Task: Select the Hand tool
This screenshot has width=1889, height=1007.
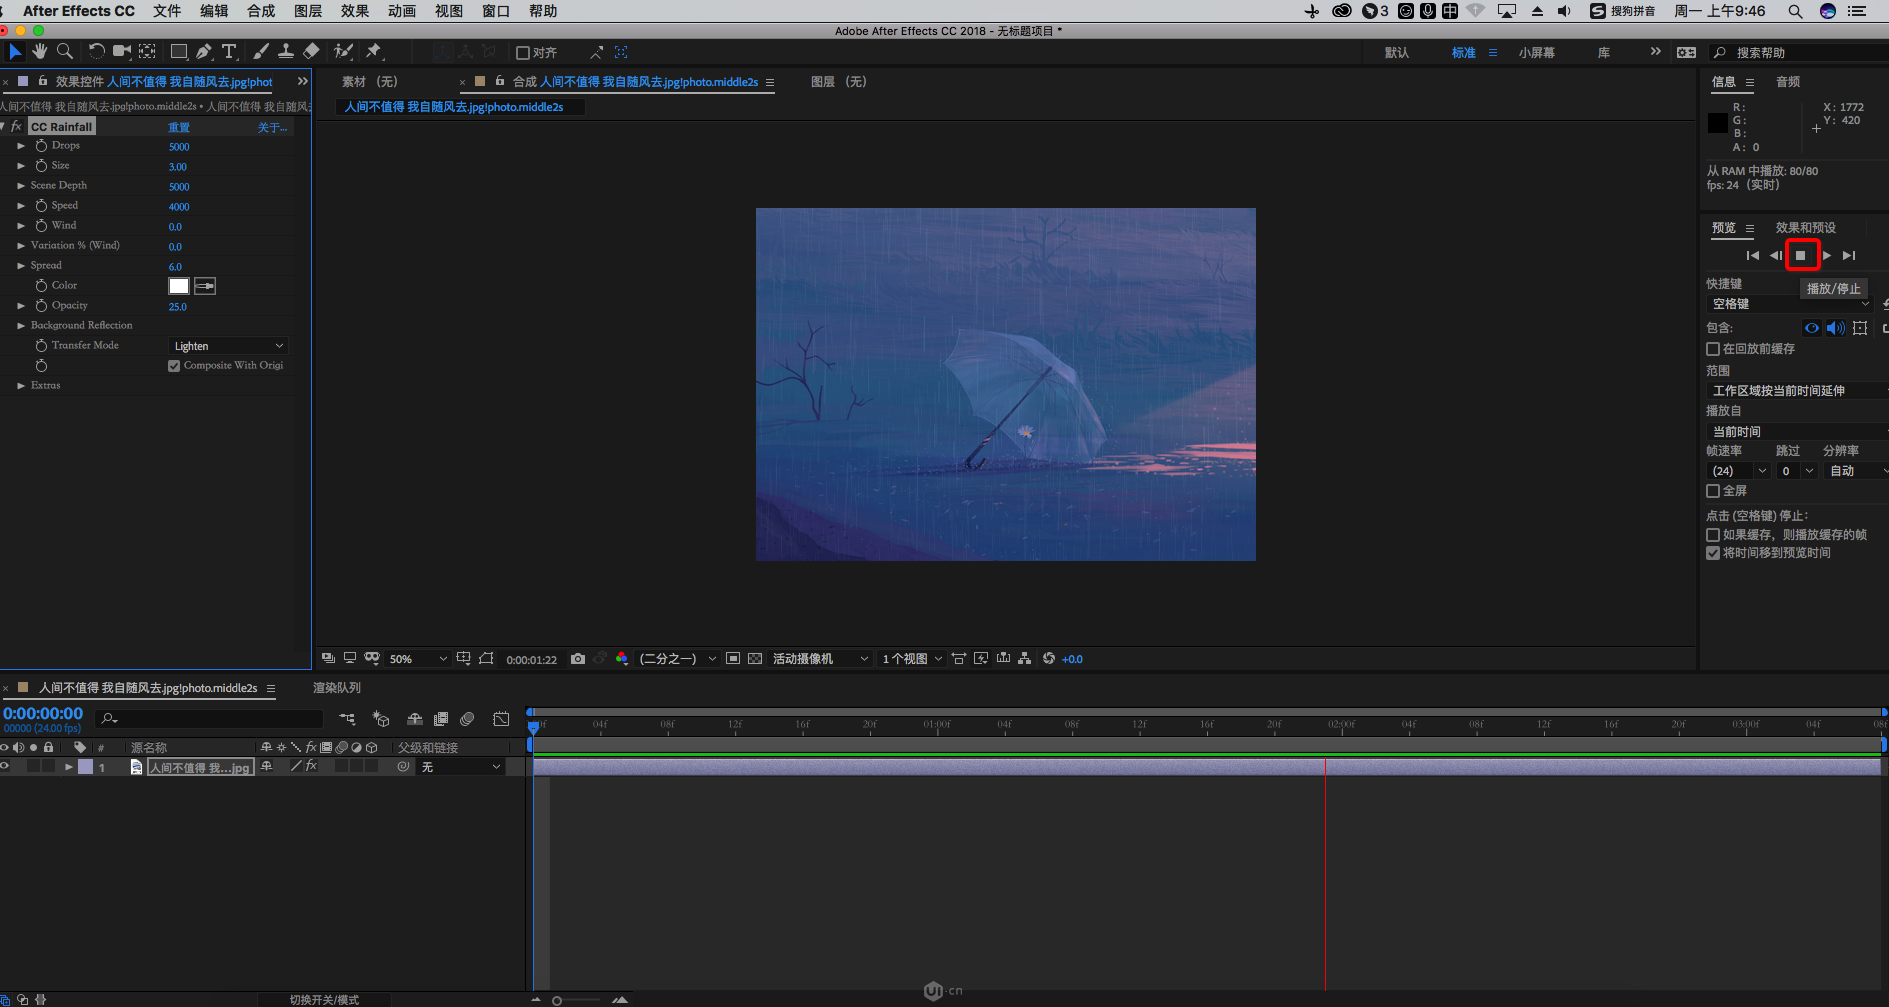Action: coord(40,51)
